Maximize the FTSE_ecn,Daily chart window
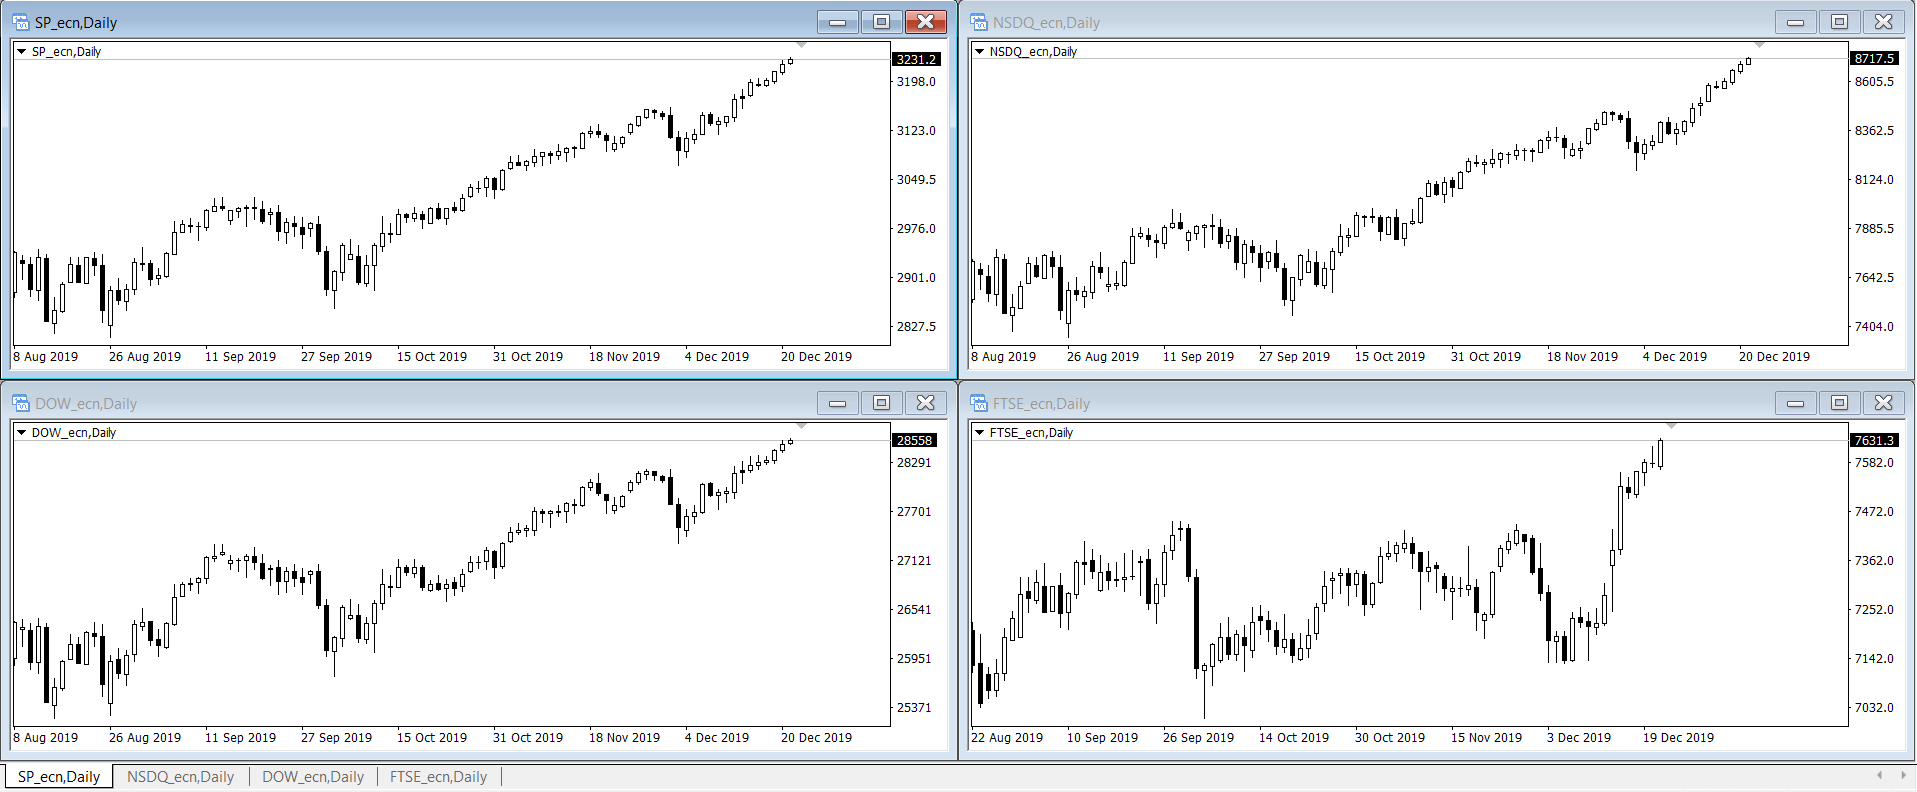Image resolution: width=1917 pixels, height=792 pixels. (1839, 403)
